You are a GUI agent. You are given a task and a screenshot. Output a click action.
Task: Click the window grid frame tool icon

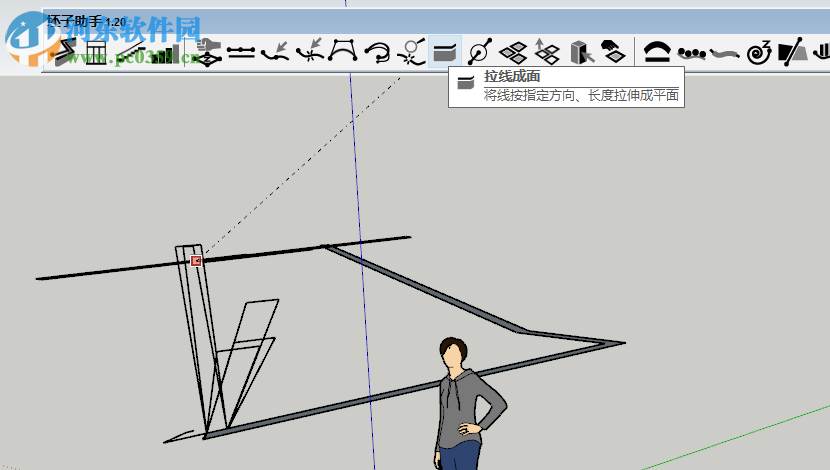tap(96, 52)
